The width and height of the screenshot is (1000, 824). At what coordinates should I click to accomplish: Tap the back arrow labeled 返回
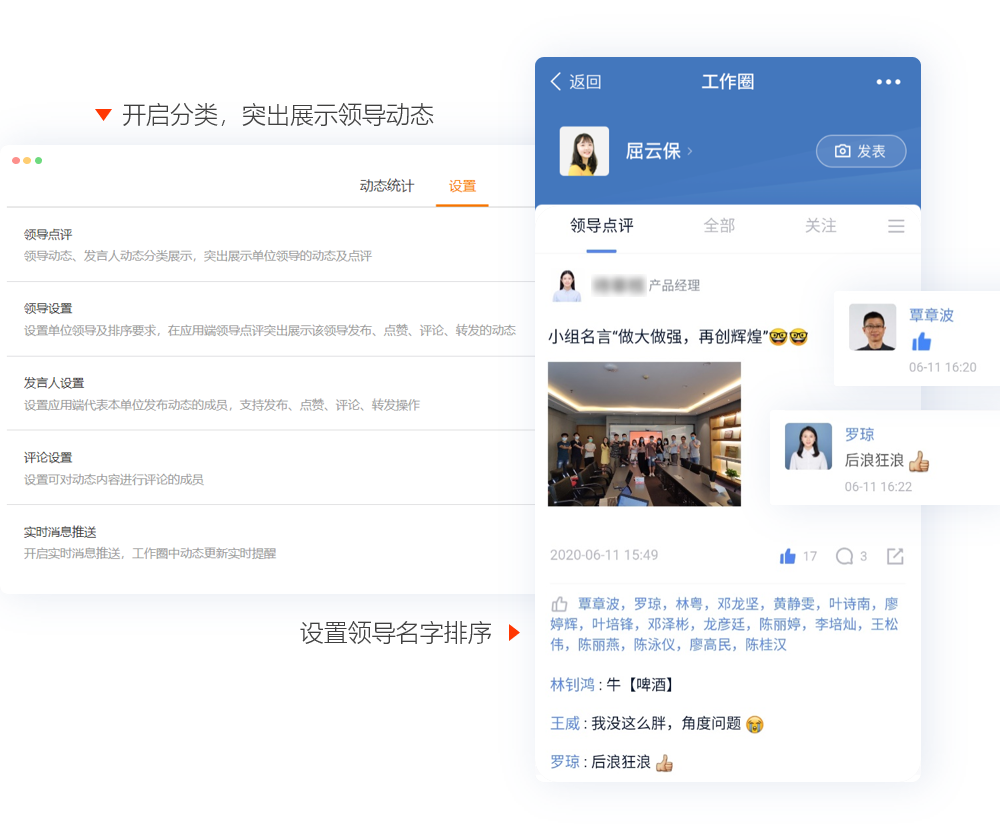tap(575, 82)
